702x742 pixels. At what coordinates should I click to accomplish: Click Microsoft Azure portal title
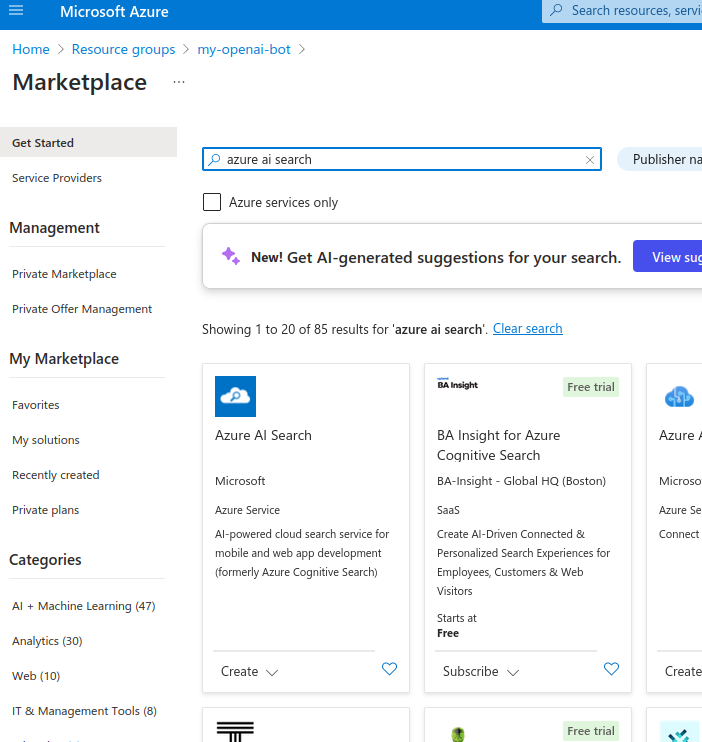point(114,11)
